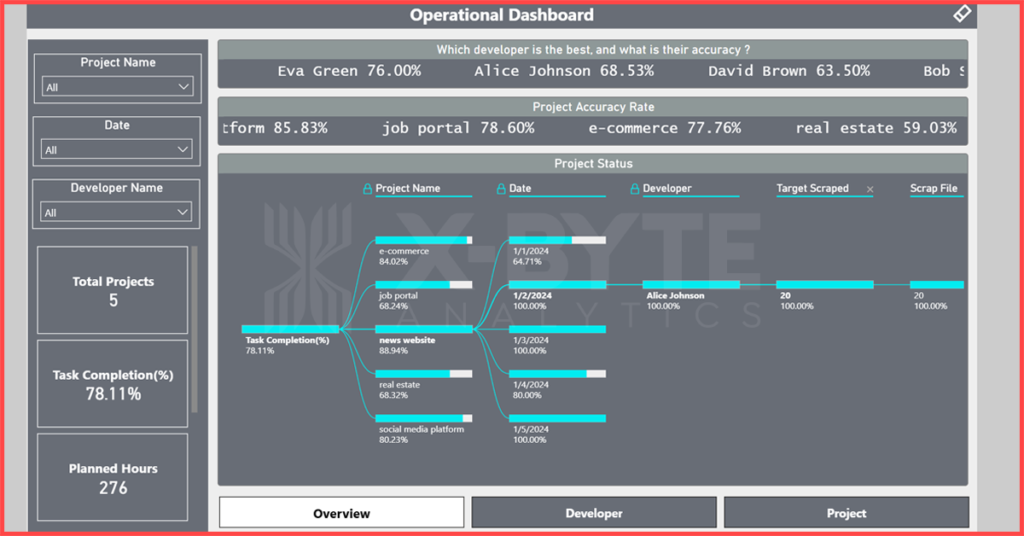Viewport: 1024px width, 536px height.
Task: Click the left panel vertical scrollbar
Action: pos(194,330)
